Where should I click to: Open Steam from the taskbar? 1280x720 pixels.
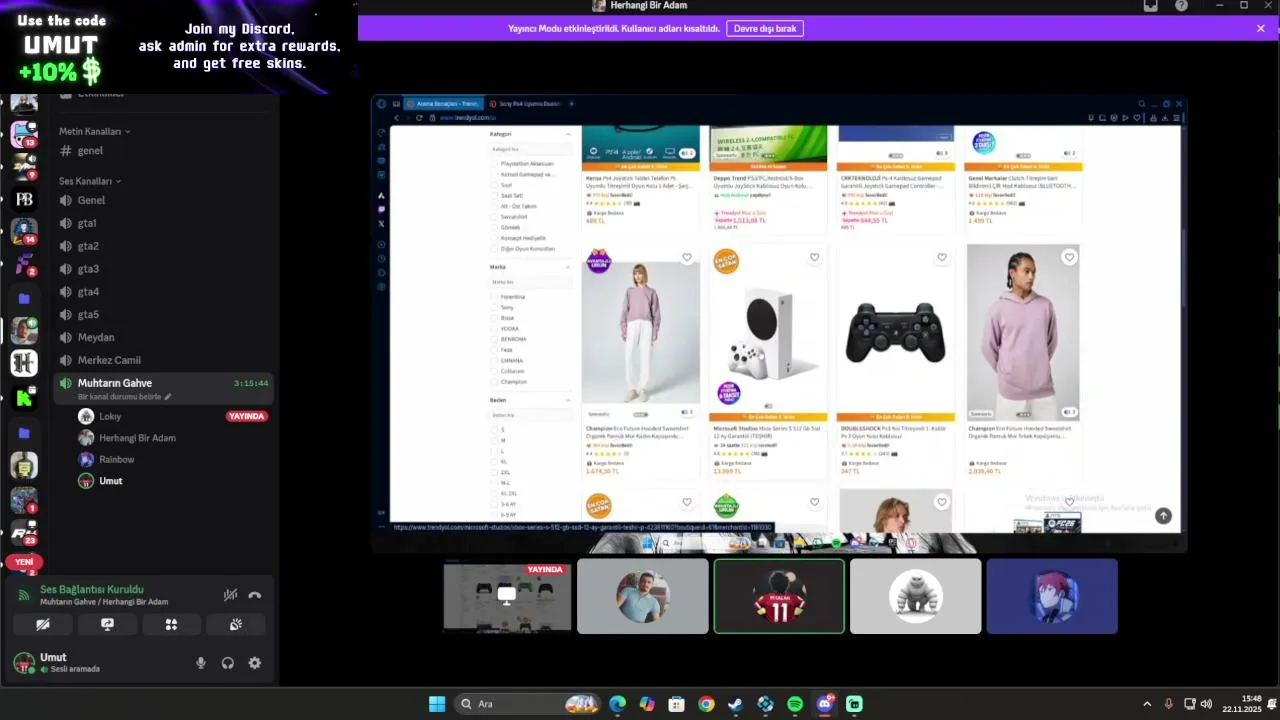[735, 704]
